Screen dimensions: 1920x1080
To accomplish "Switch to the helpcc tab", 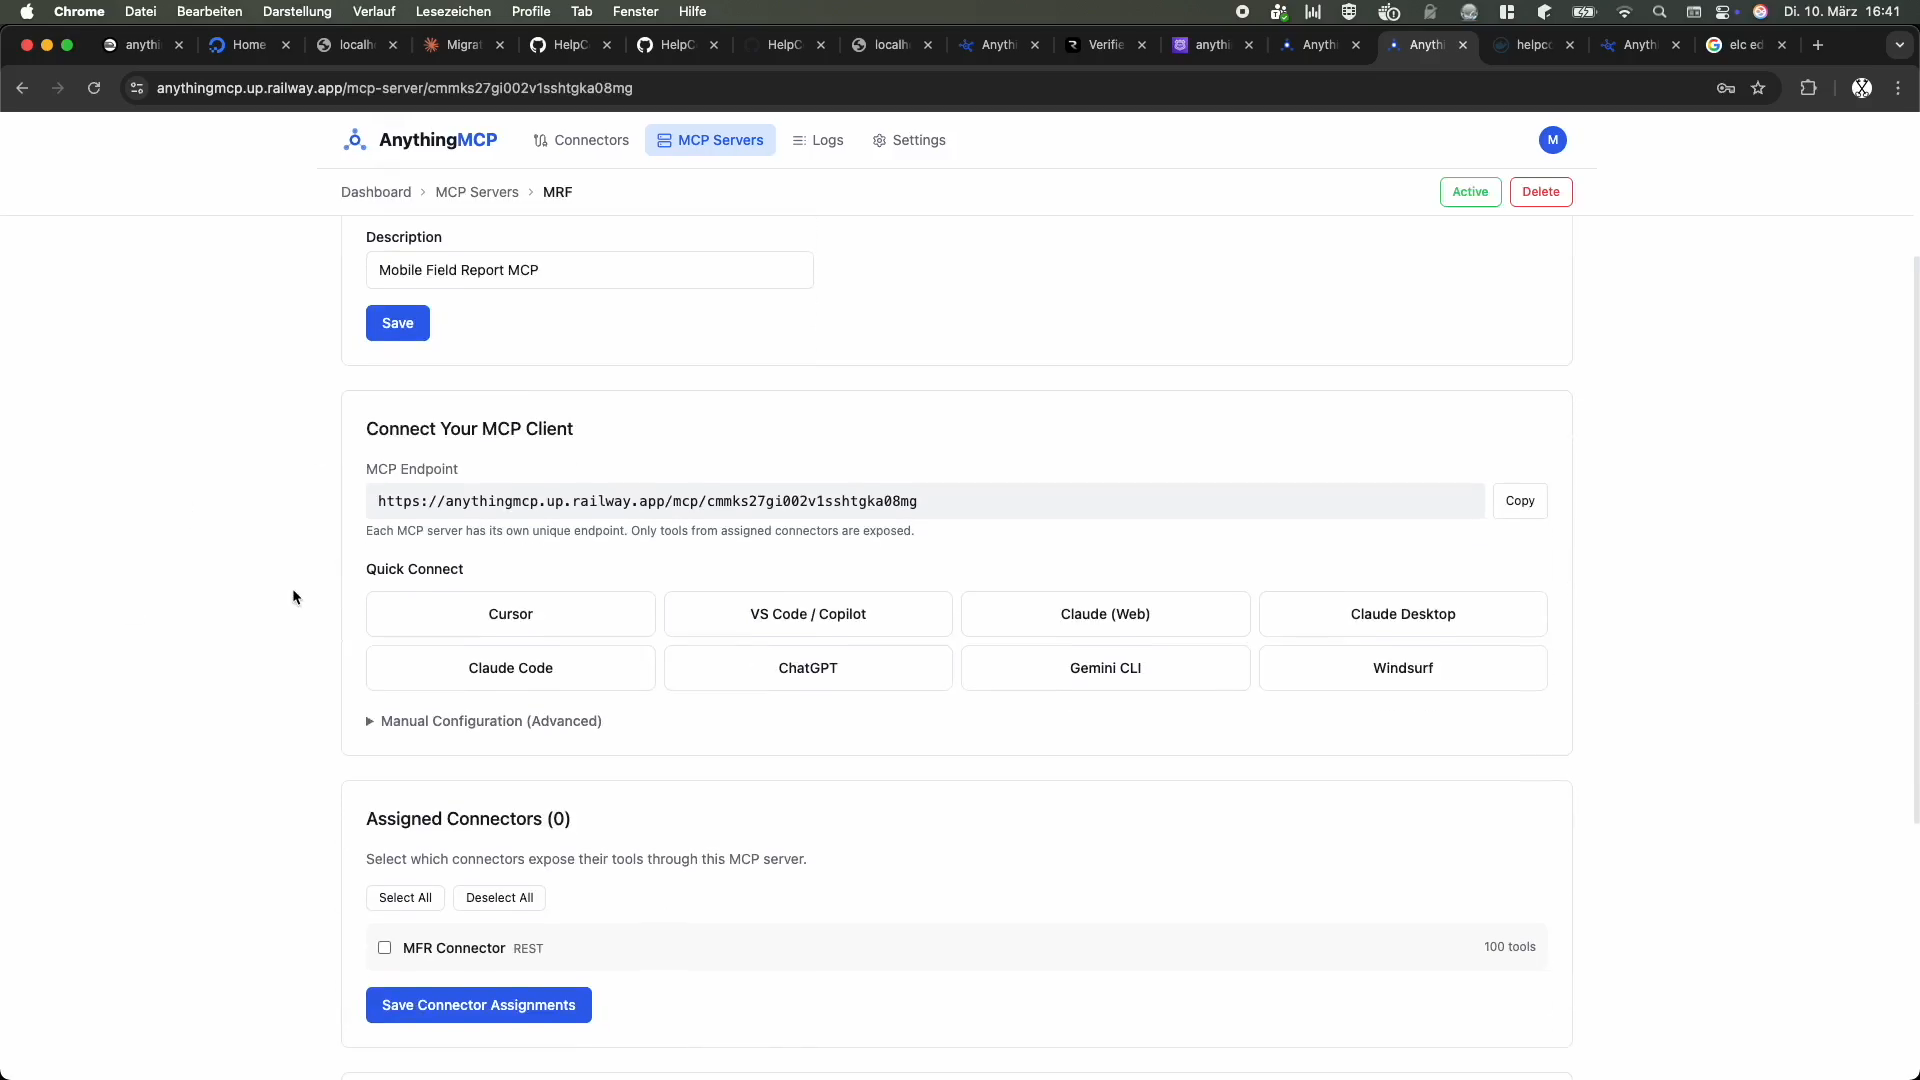I will coord(1534,45).
